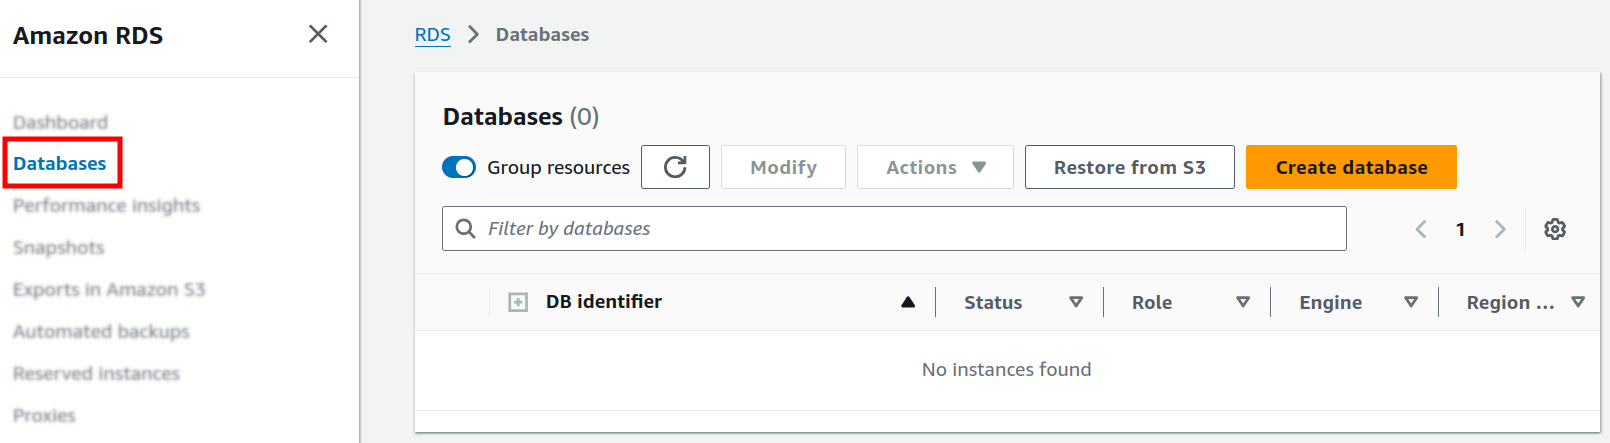The width and height of the screenshot is (1610, 443).
Task: Toggle the Group resources switch
Action: pos(459,167)
